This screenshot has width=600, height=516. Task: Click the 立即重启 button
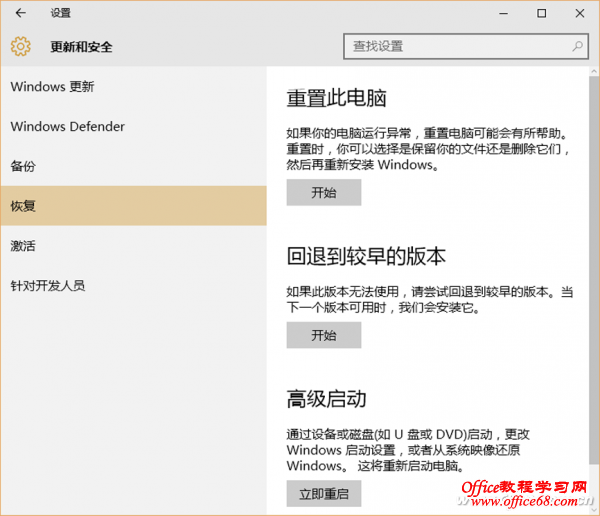click(323, 493)
